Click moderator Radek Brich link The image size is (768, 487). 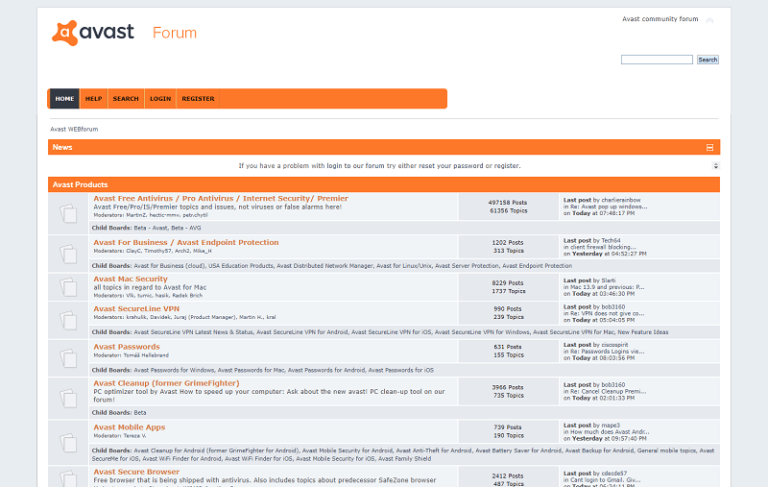(x=188, y=295)
